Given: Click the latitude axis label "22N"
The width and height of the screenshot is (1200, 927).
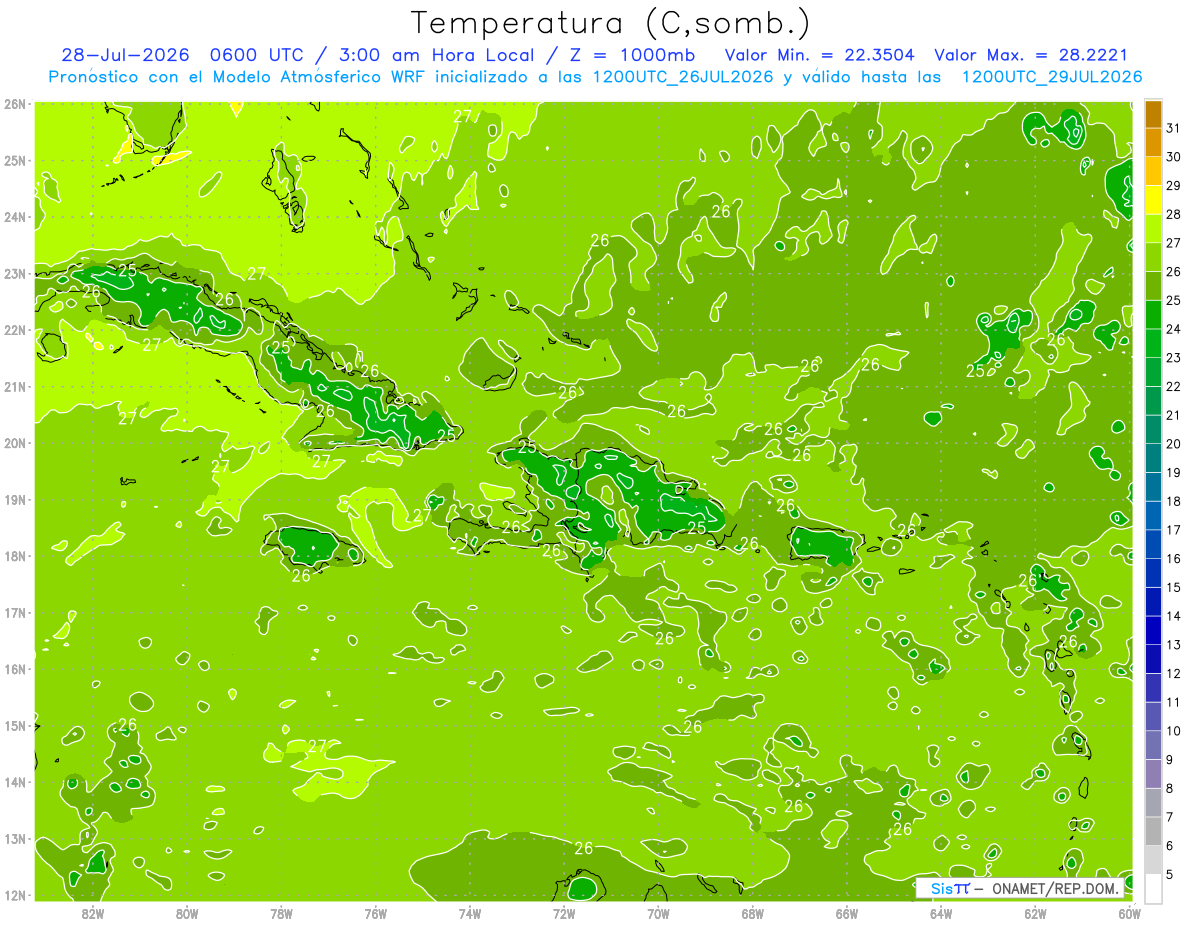Looking at the screenshot, I should [14, 330].
